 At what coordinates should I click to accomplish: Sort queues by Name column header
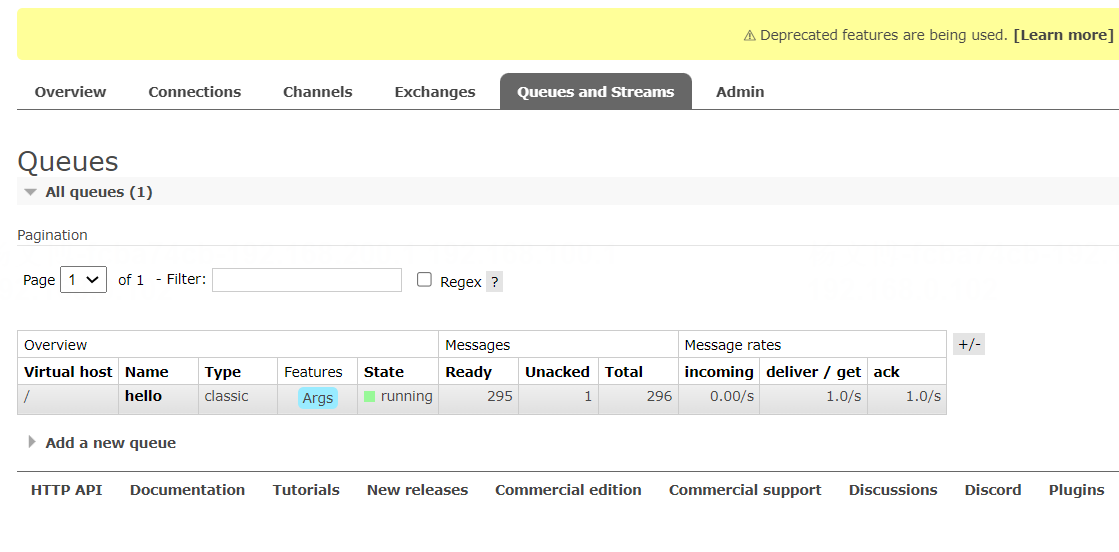click(147, 372)
